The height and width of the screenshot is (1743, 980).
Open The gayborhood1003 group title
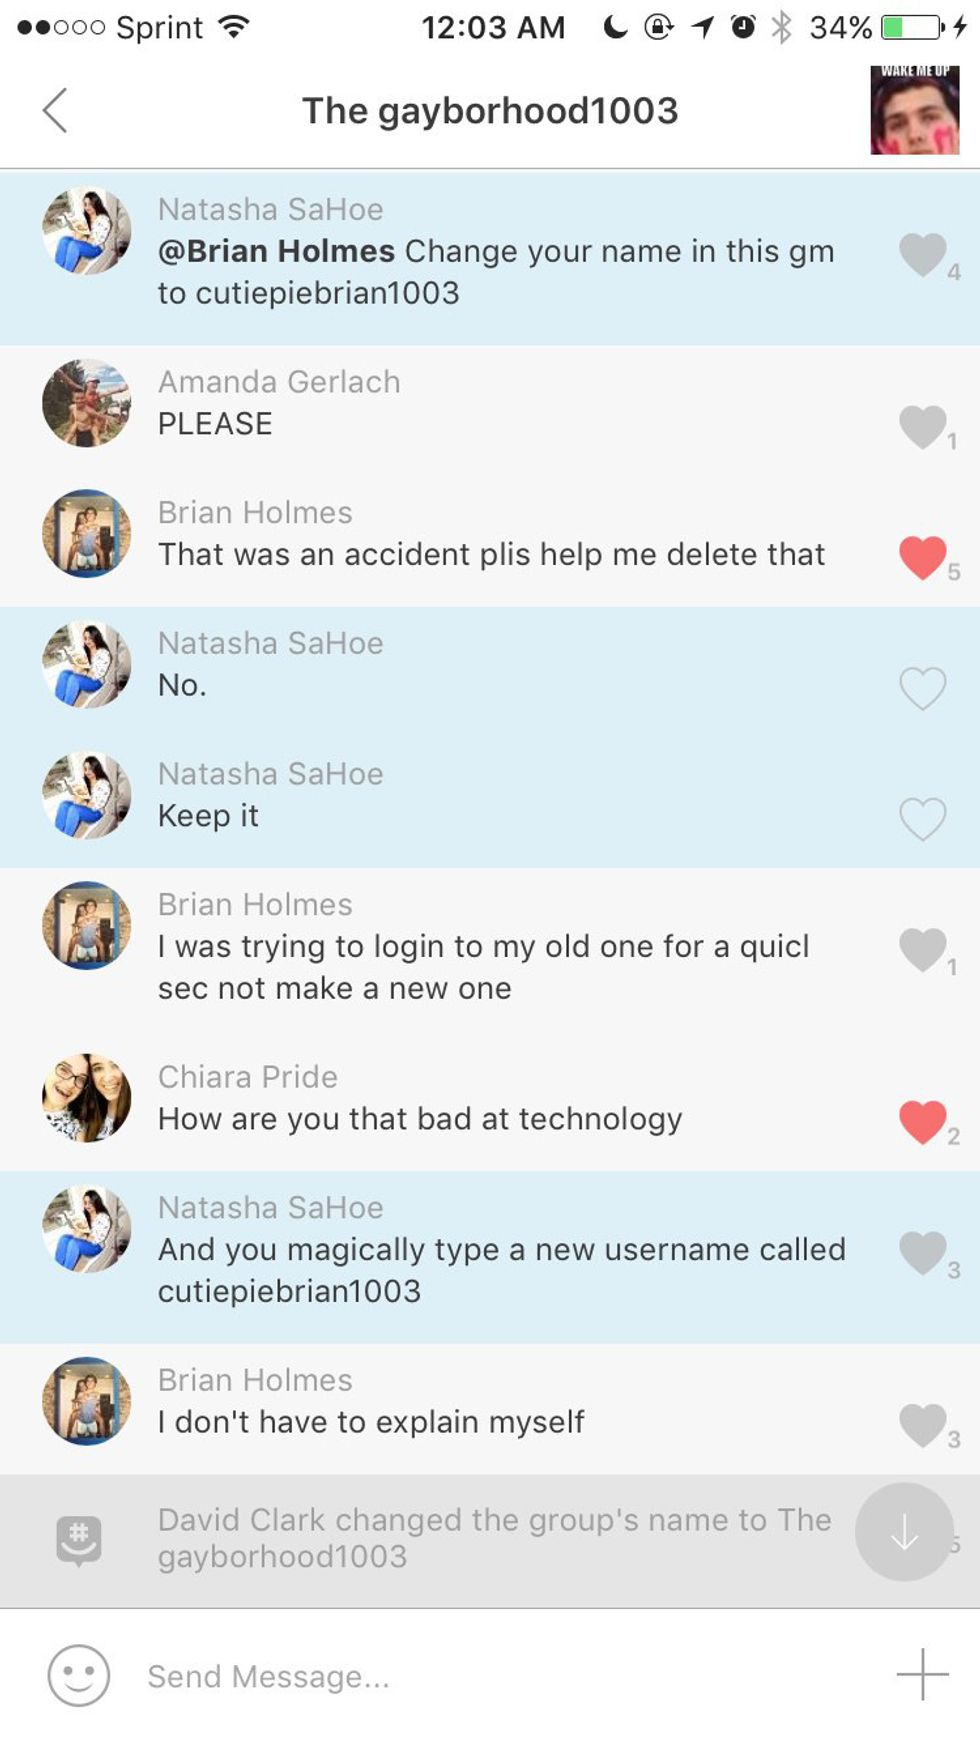490,110
